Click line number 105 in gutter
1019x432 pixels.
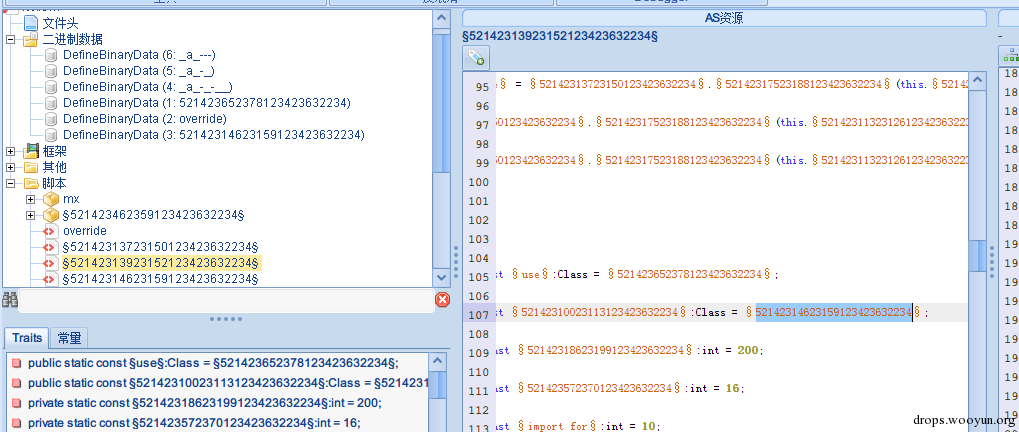click(479, 275)
